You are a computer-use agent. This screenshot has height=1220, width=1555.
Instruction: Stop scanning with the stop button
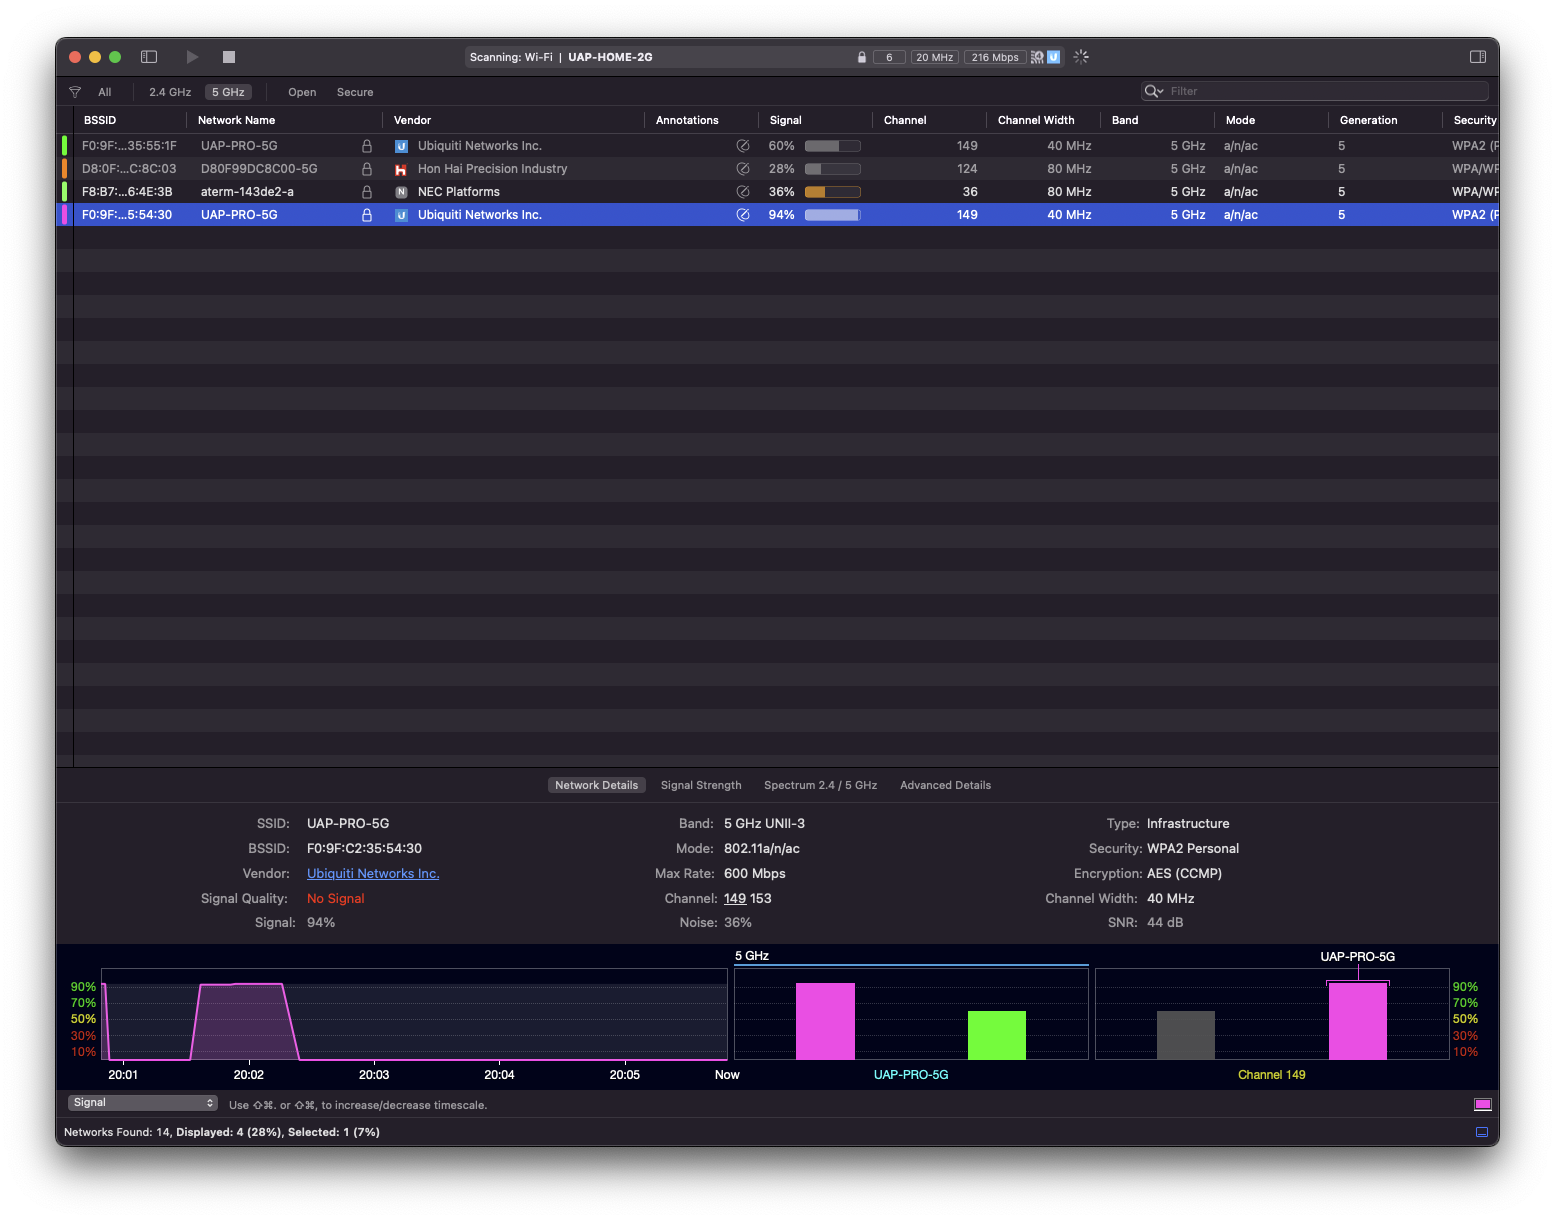coord(229,57)
